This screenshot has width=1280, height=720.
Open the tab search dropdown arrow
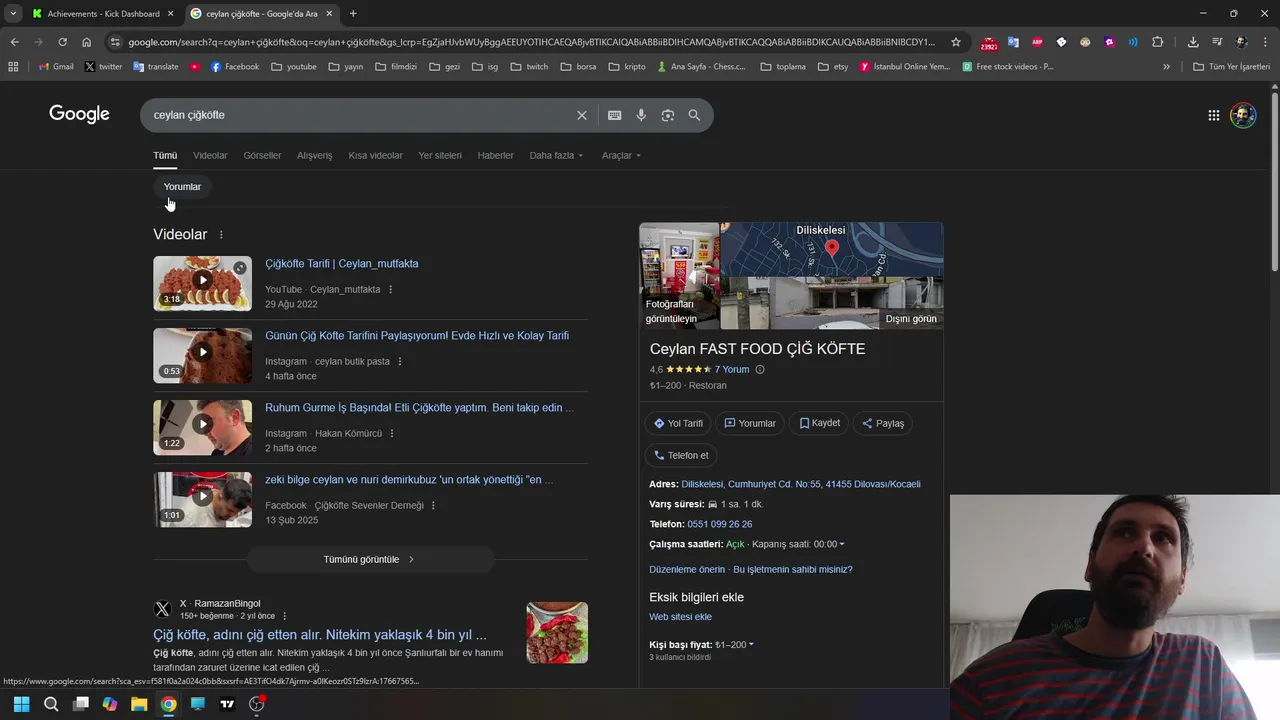click(x=13, y=13)
